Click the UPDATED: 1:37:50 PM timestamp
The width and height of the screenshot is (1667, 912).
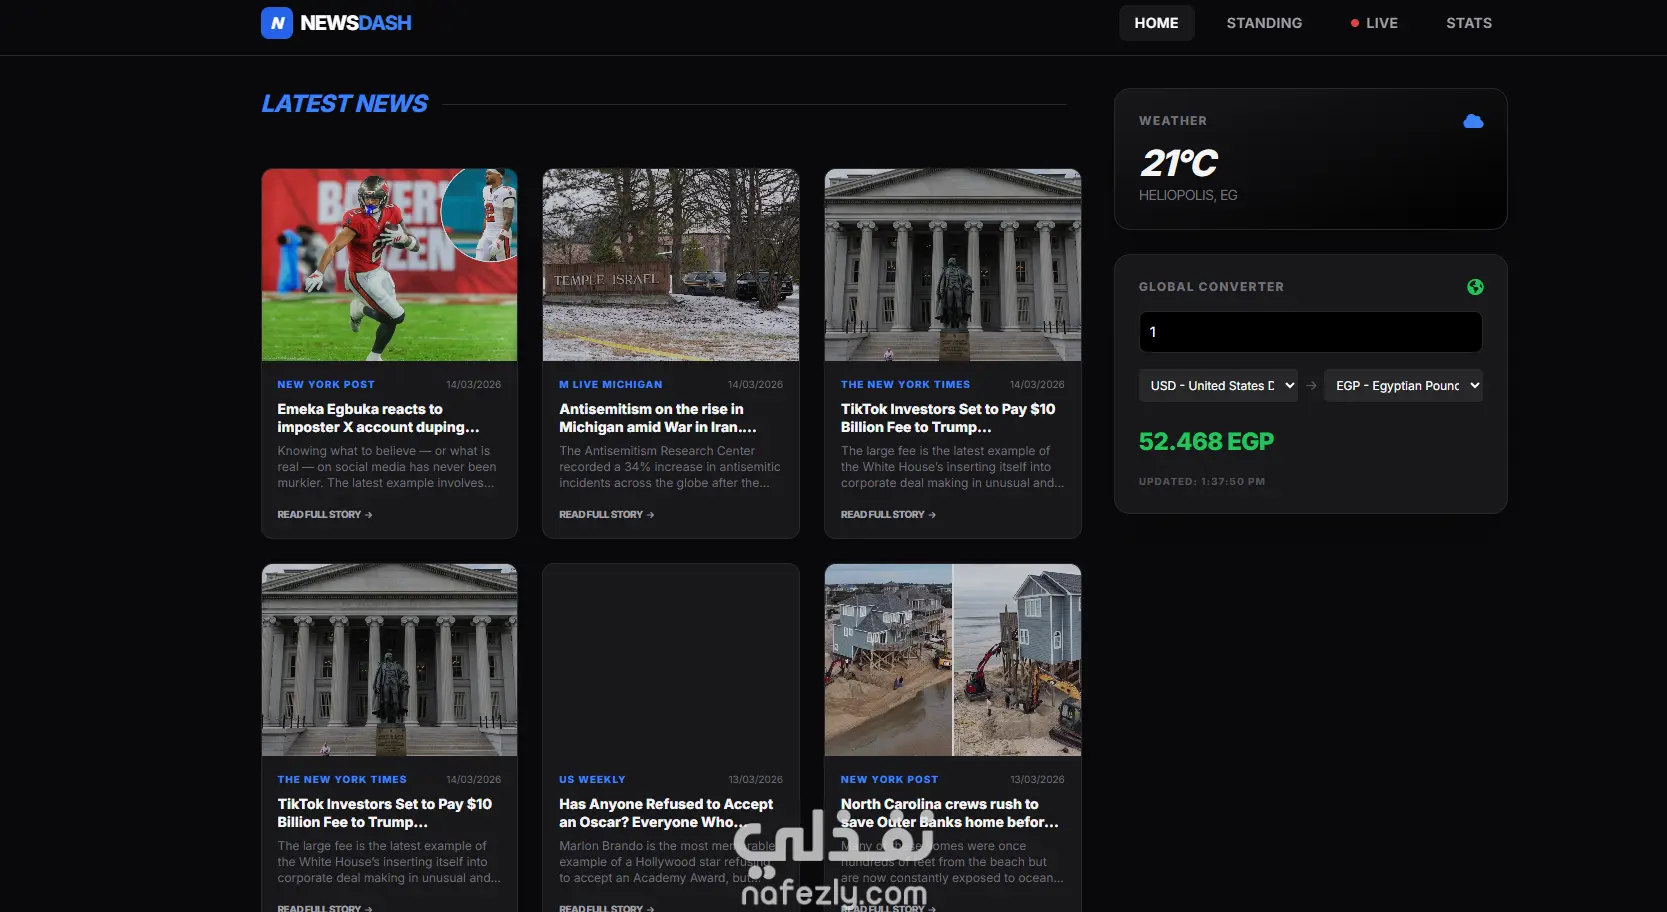1202,482
